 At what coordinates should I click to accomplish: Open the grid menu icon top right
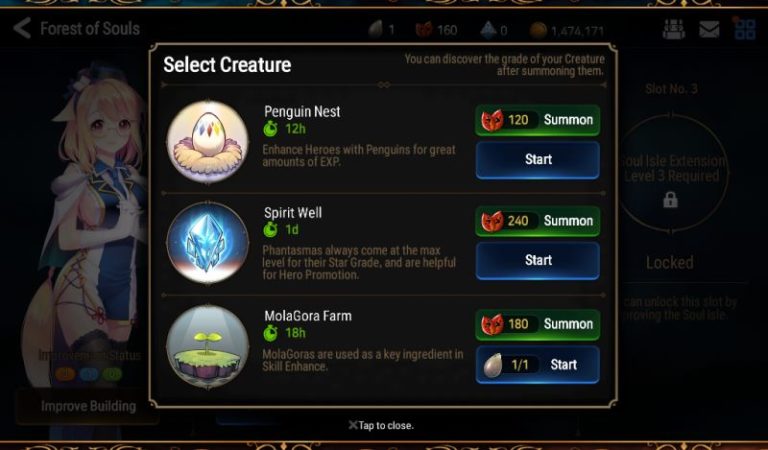(x=744, y=29)
